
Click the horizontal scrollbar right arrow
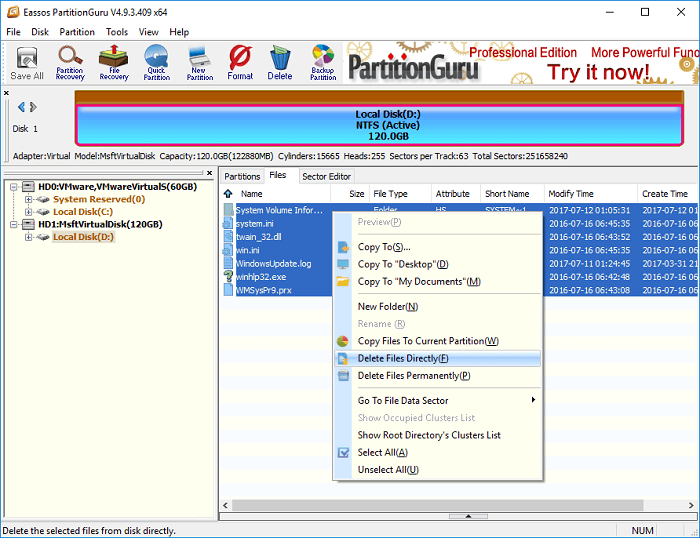coord(691,505)
